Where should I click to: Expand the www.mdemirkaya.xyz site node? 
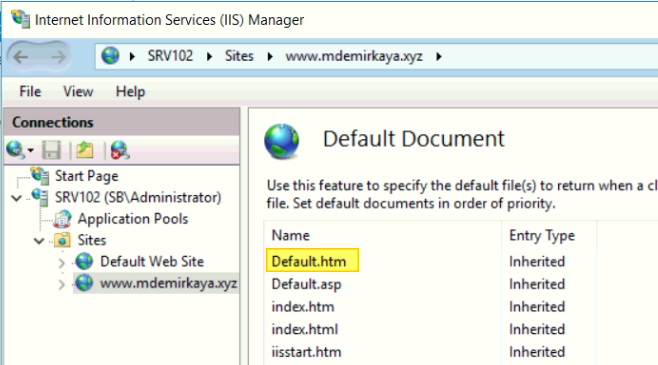point(62,284)
